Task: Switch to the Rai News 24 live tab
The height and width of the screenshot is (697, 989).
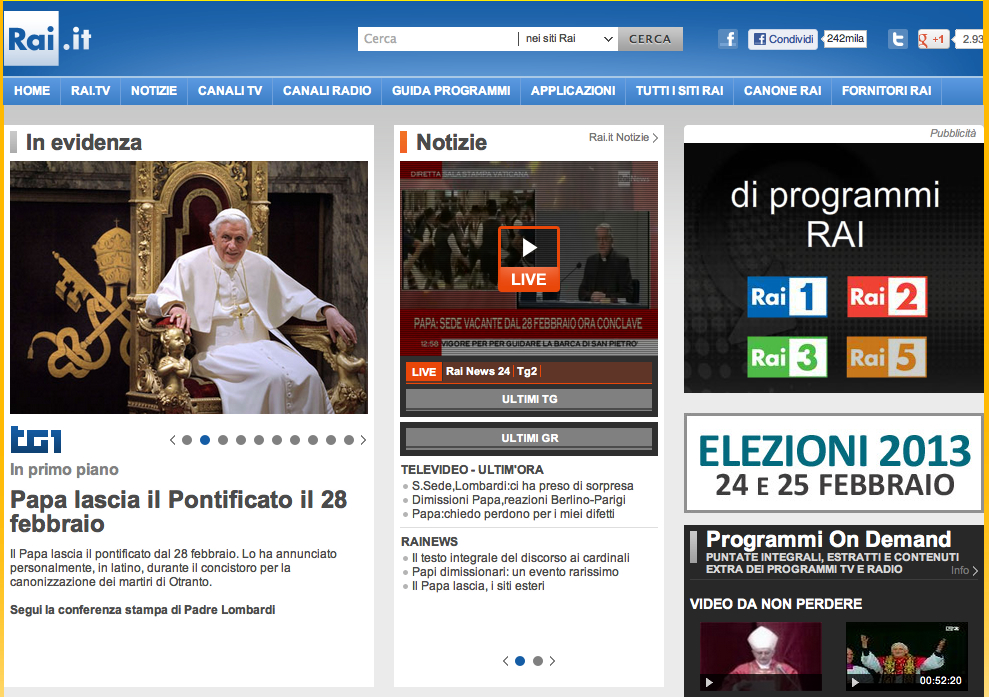Action: (477, 372)
